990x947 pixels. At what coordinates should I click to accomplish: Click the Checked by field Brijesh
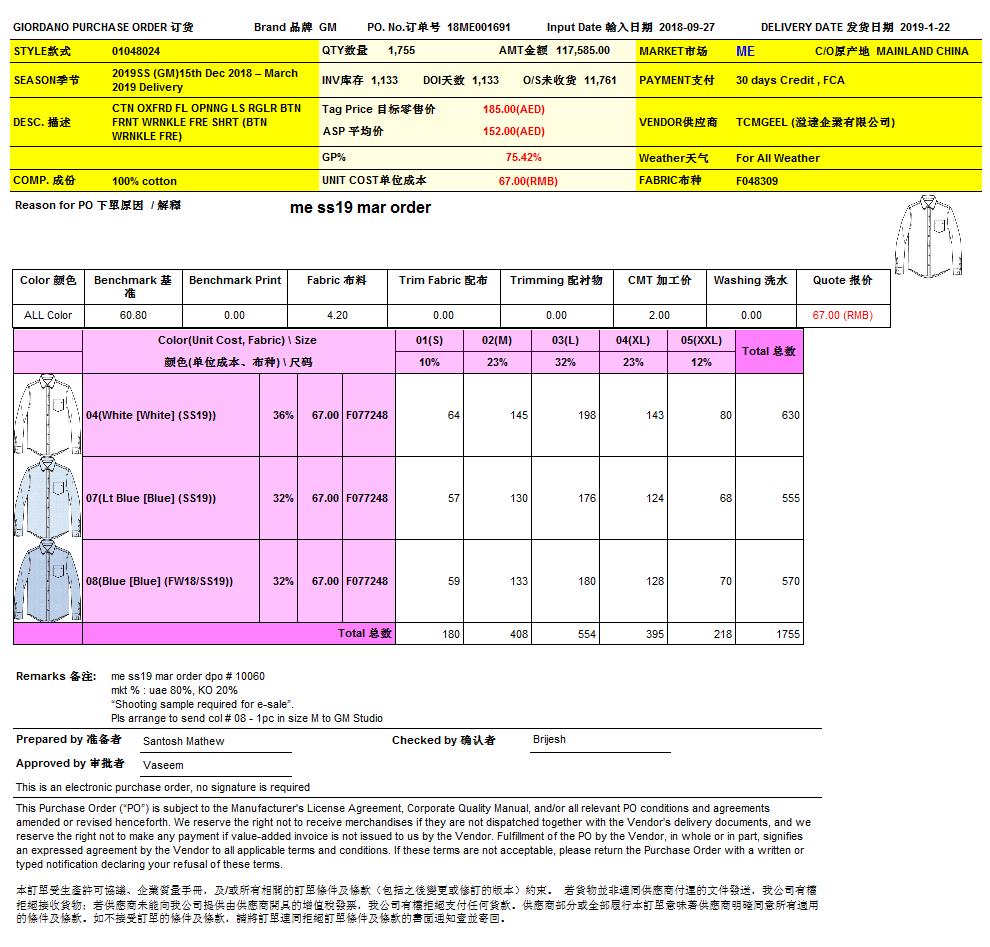[x=549, y=739]
